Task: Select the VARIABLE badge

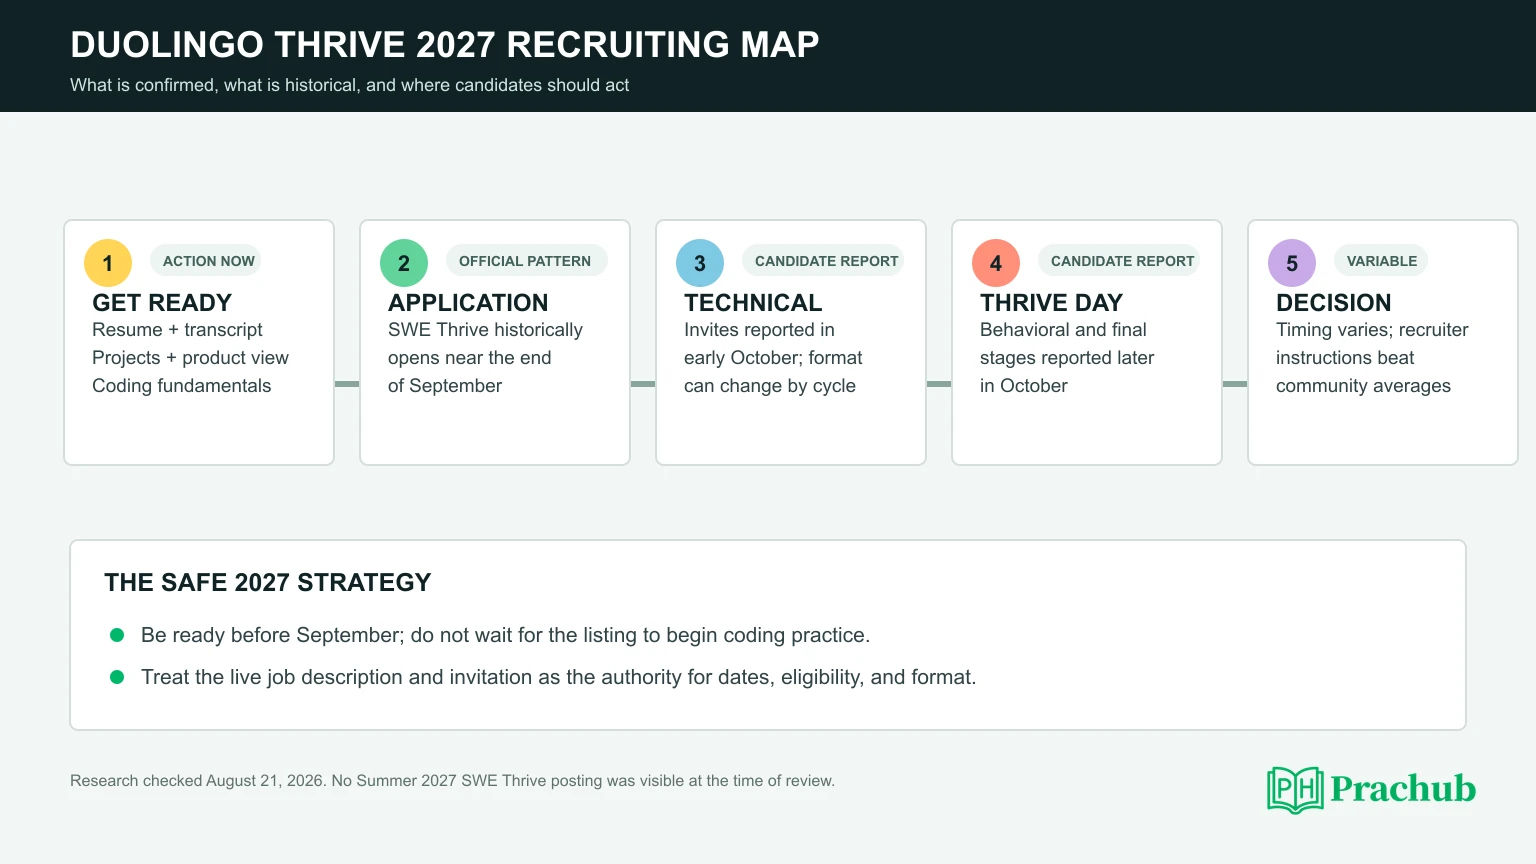Action: [x=1381, y=261]
